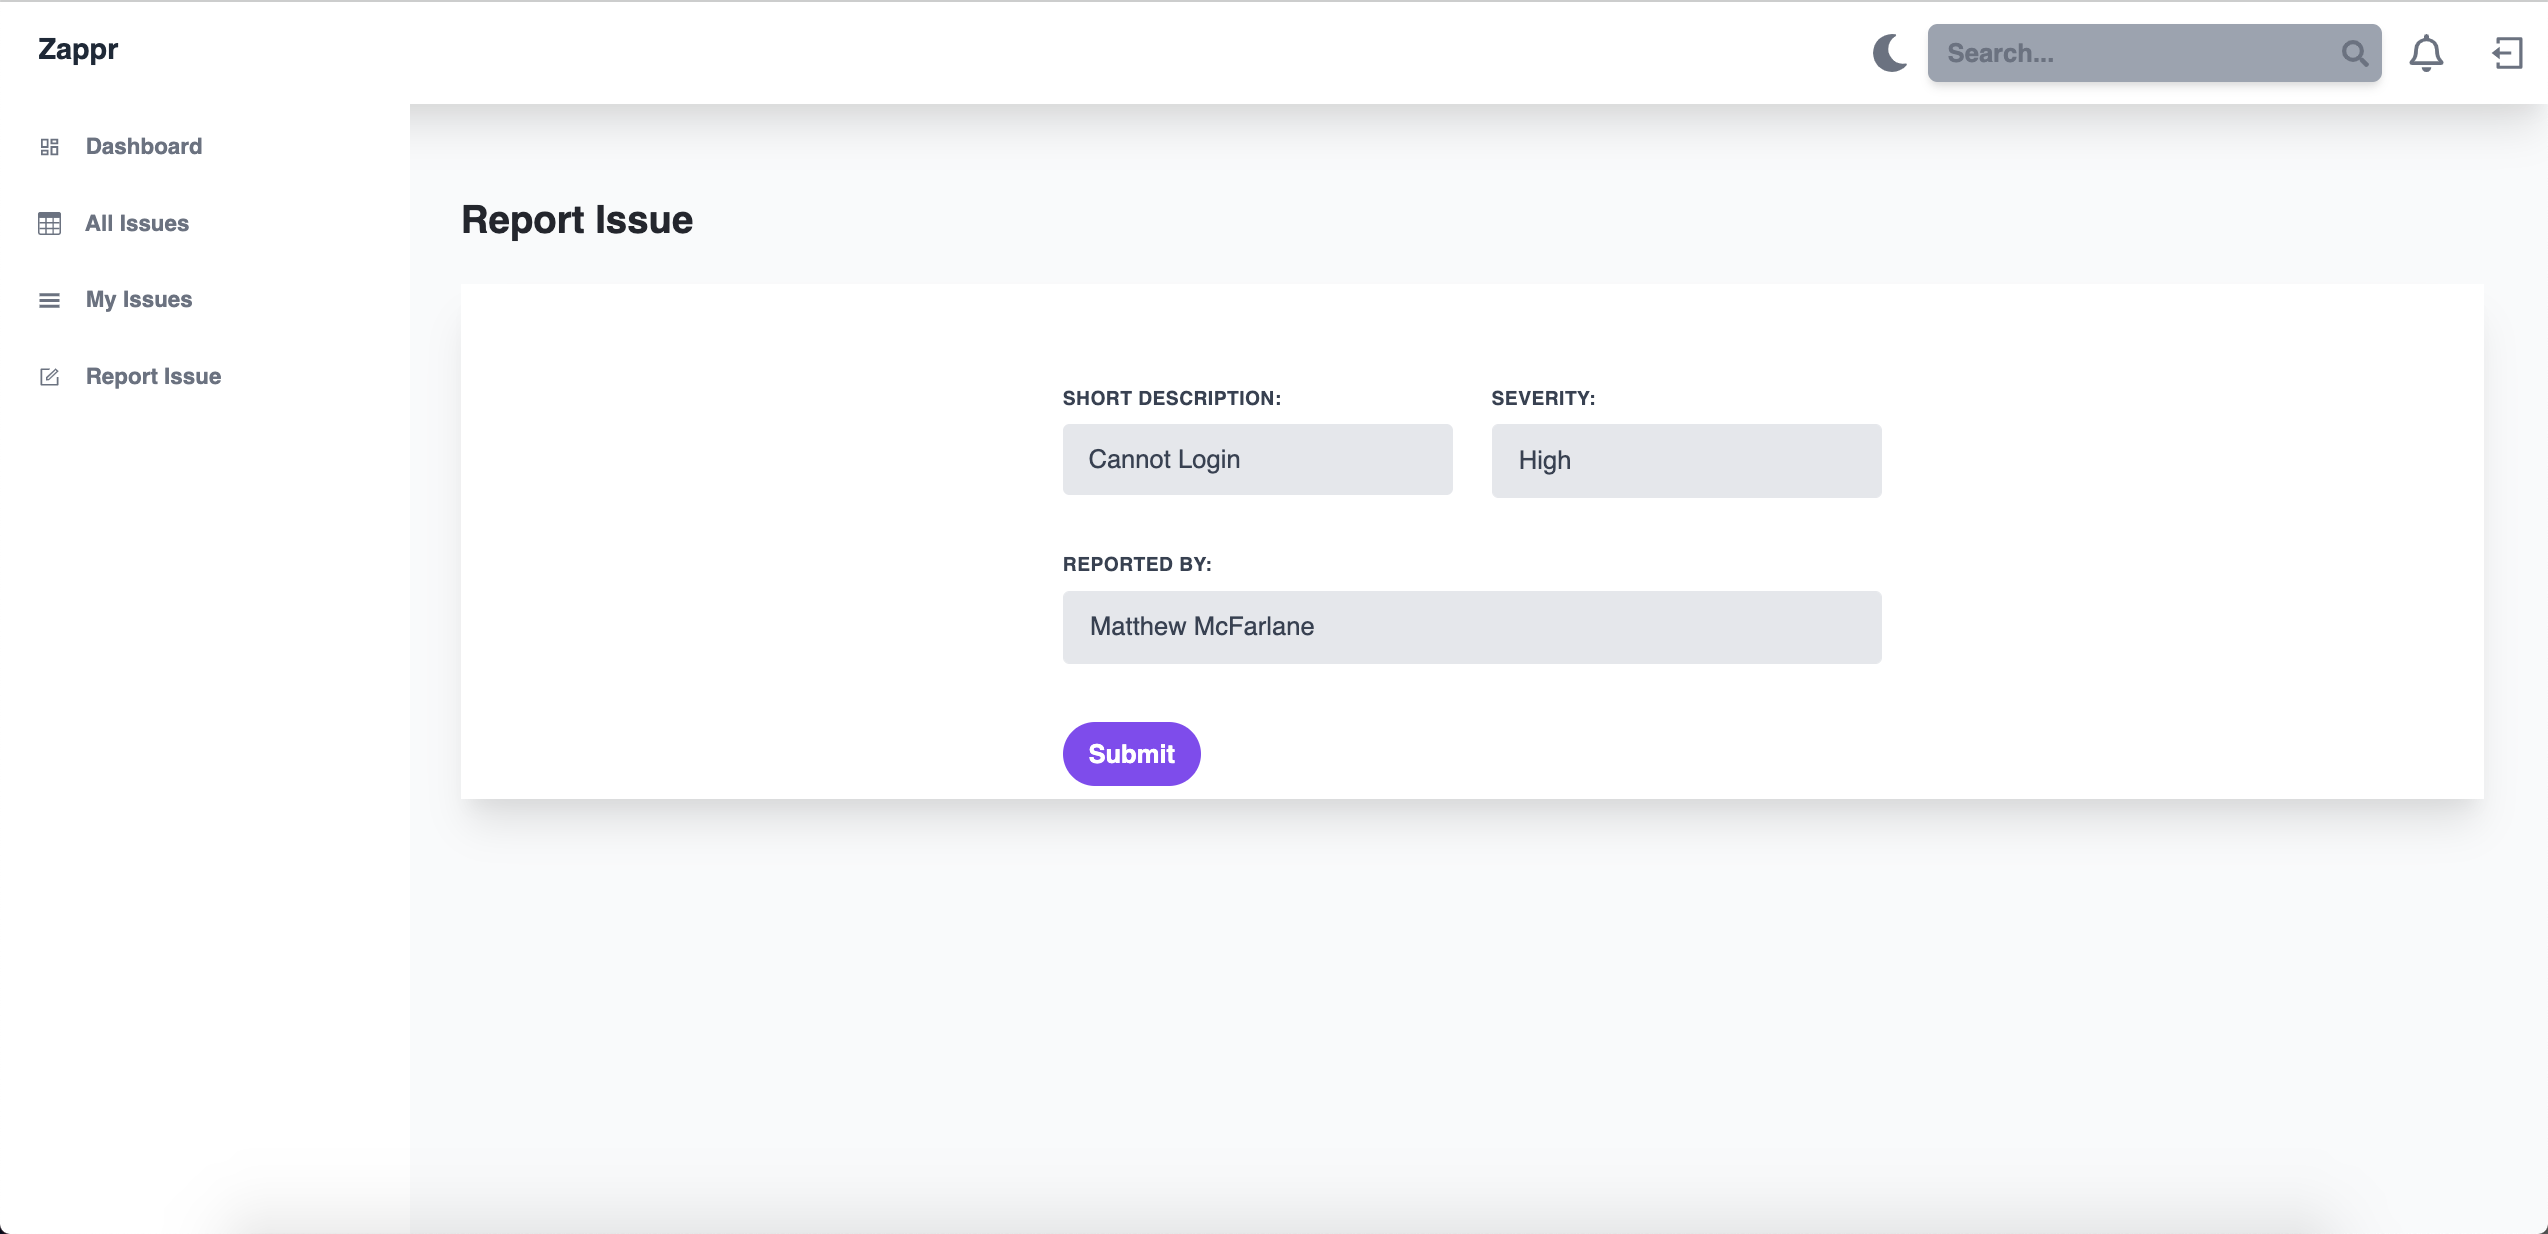Toggle dark mode moon icon
The width and height of the screenshot is (2548, 1234).
tap(1890, 52)
